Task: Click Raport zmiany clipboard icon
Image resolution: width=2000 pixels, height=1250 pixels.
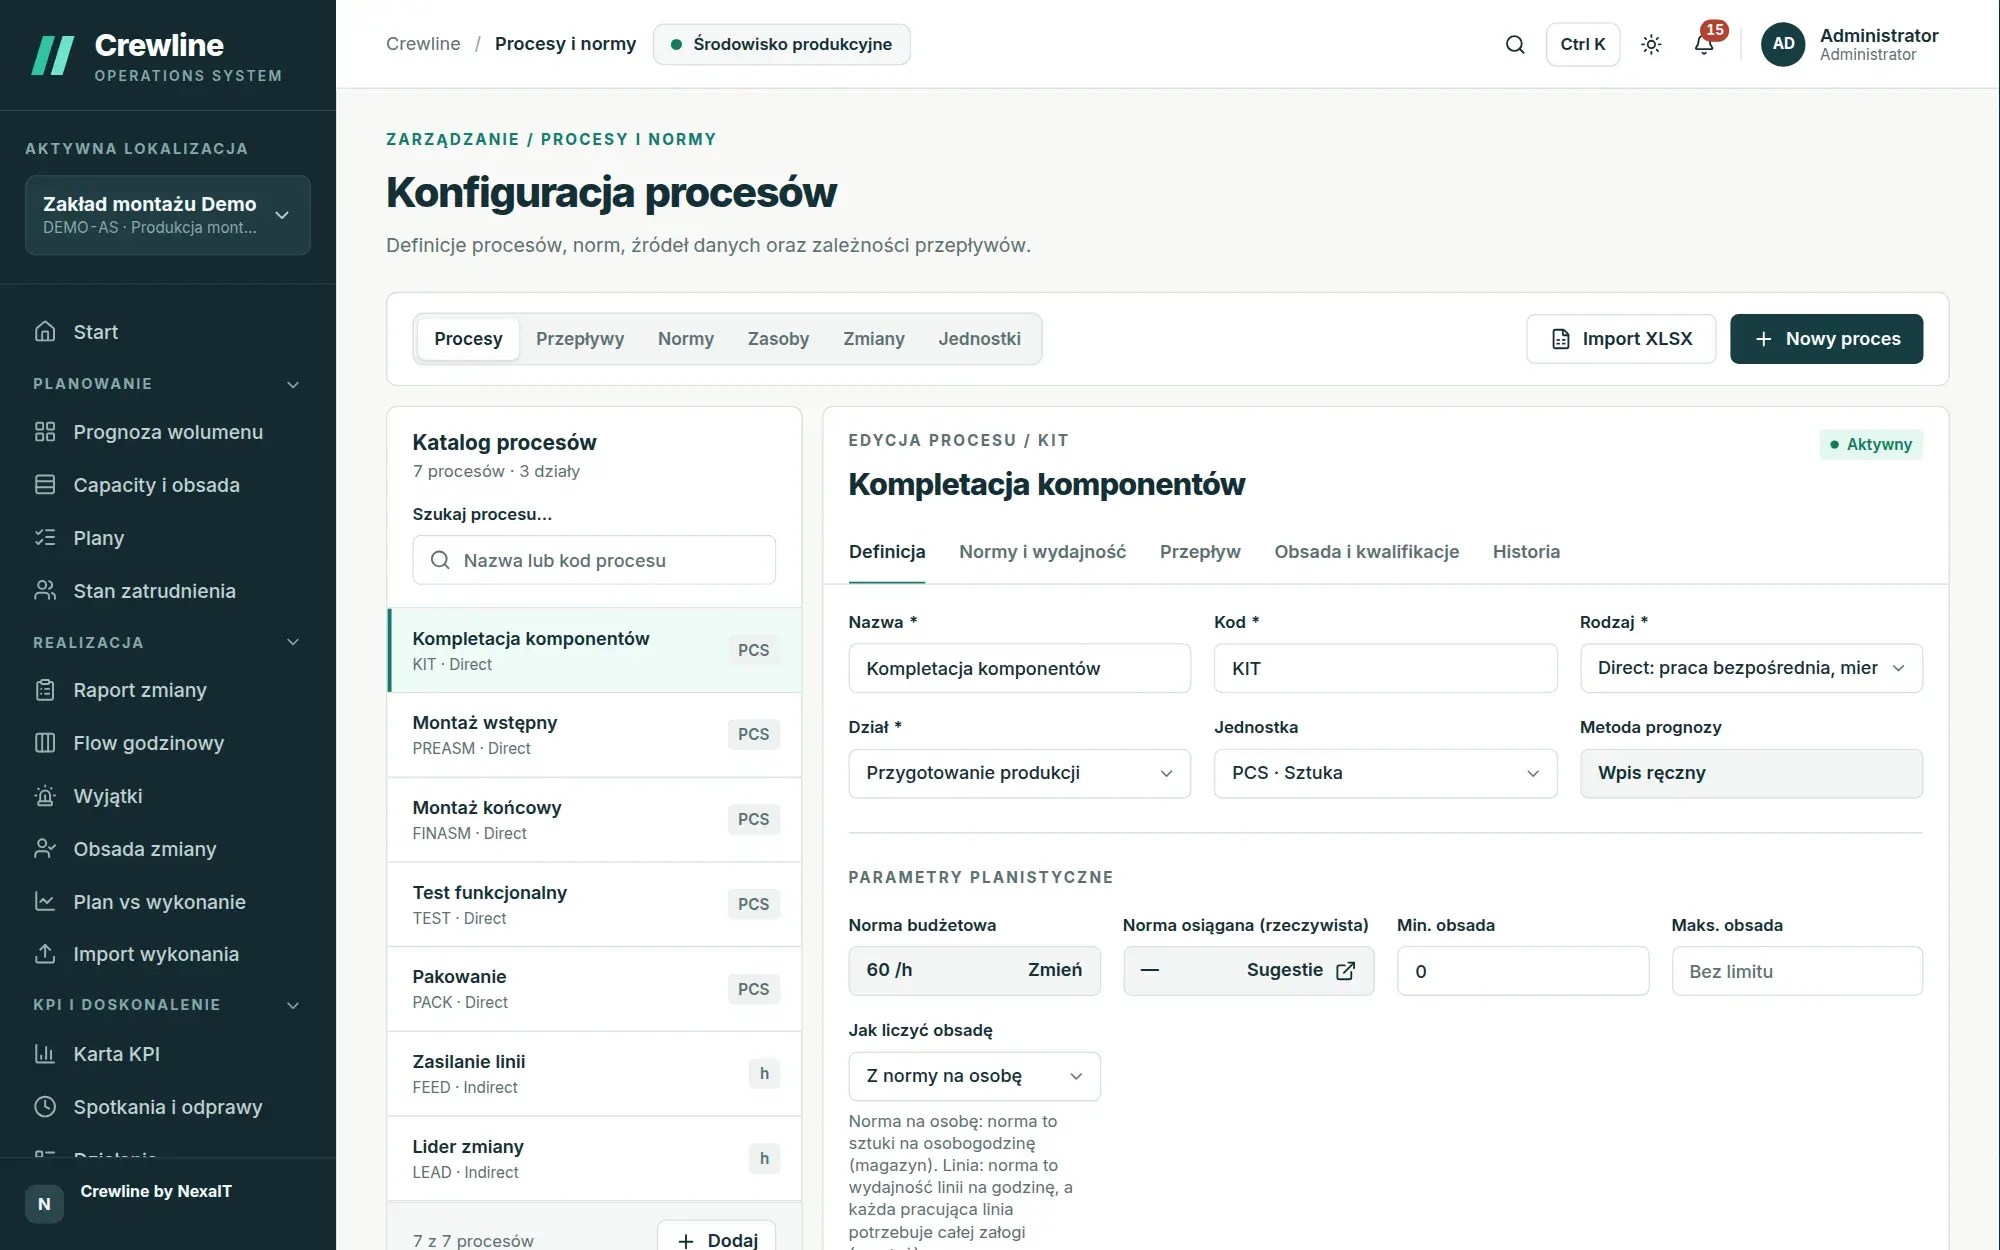Action: (x=45, y=690)
